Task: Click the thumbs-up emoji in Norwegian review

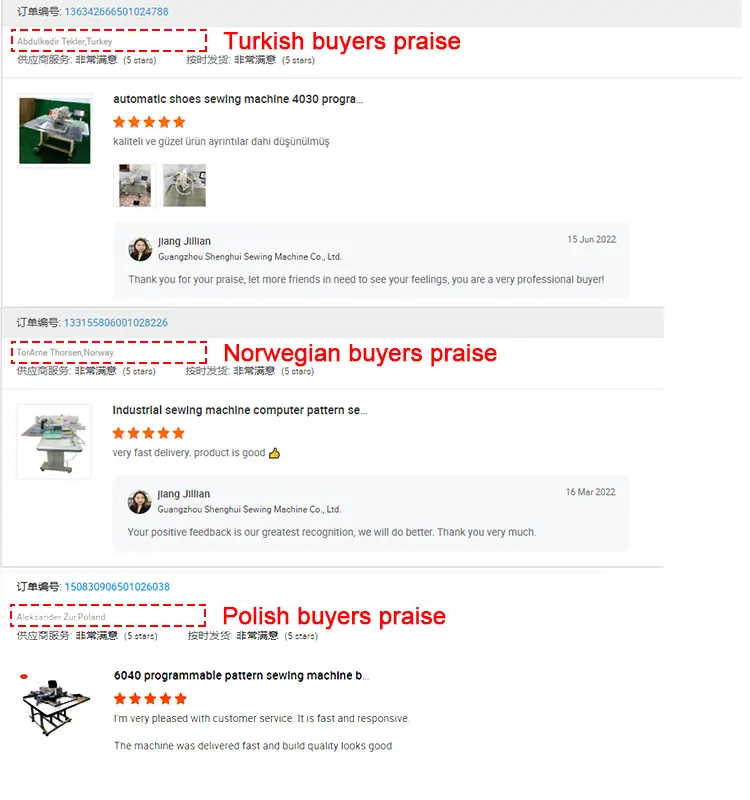Action: (274, 453)
